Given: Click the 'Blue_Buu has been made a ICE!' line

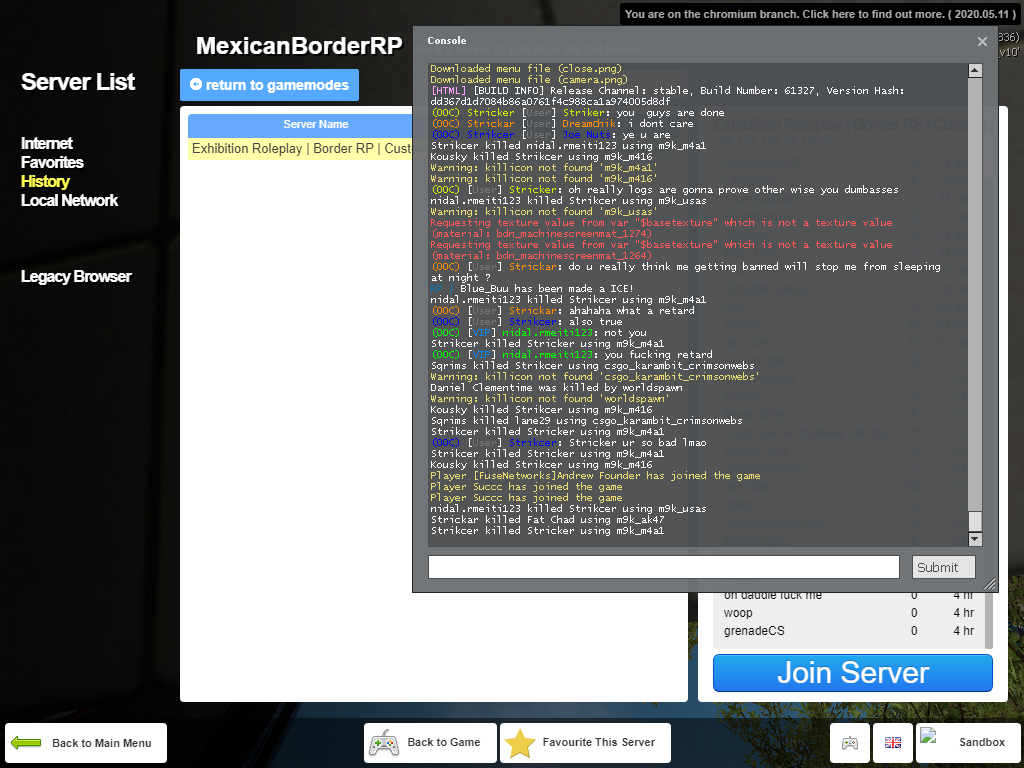Looking at the screenshot, I should pos(532,288).
